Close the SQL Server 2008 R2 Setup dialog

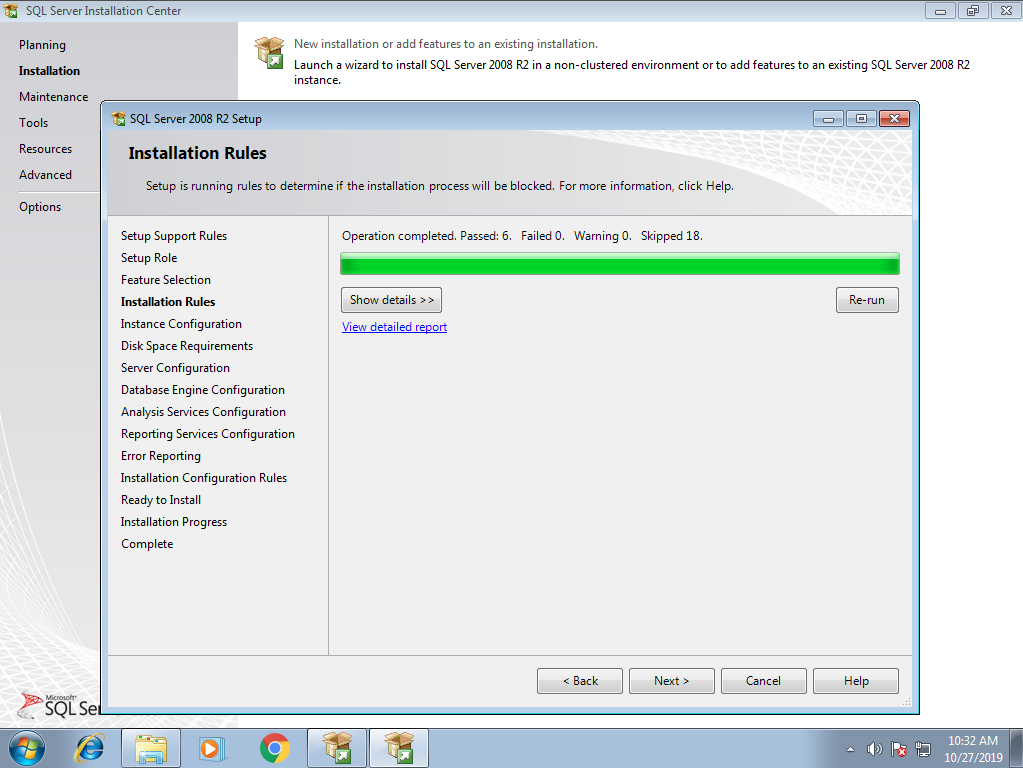[x=894, y=119]
